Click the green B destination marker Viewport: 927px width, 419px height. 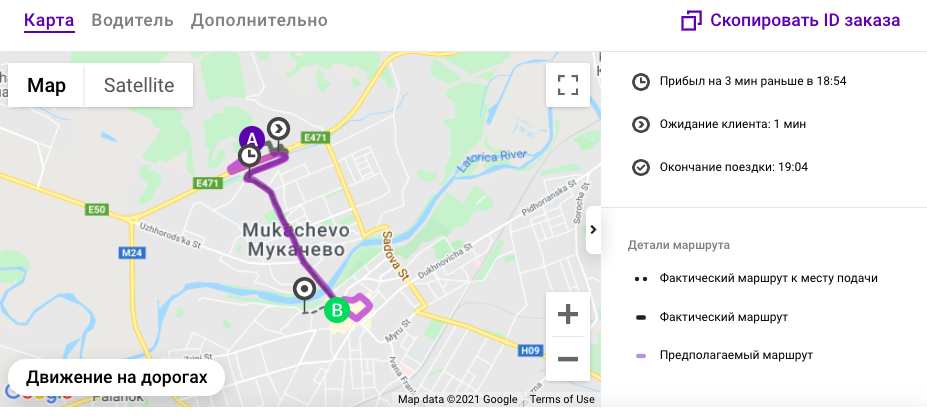click(x=337, y=310)
